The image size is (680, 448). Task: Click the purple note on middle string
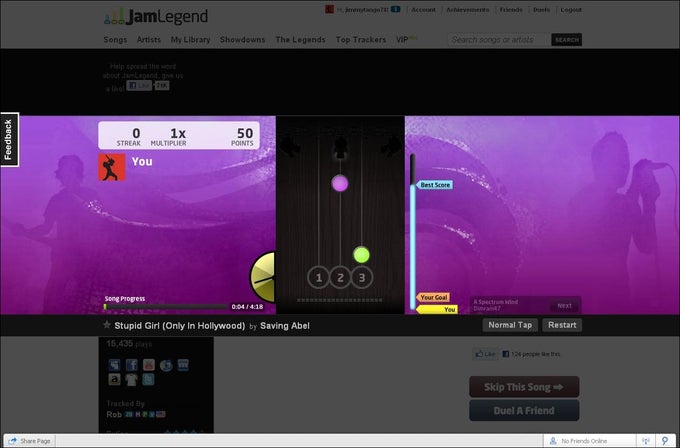click(340, 183)
